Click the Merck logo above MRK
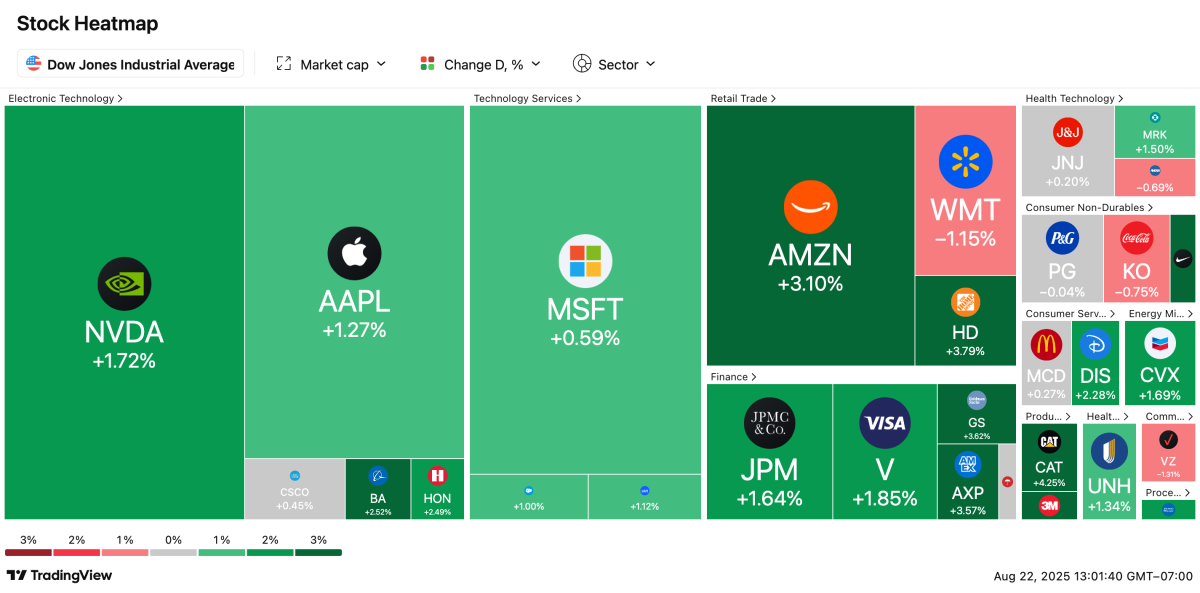 point(1155,118)
